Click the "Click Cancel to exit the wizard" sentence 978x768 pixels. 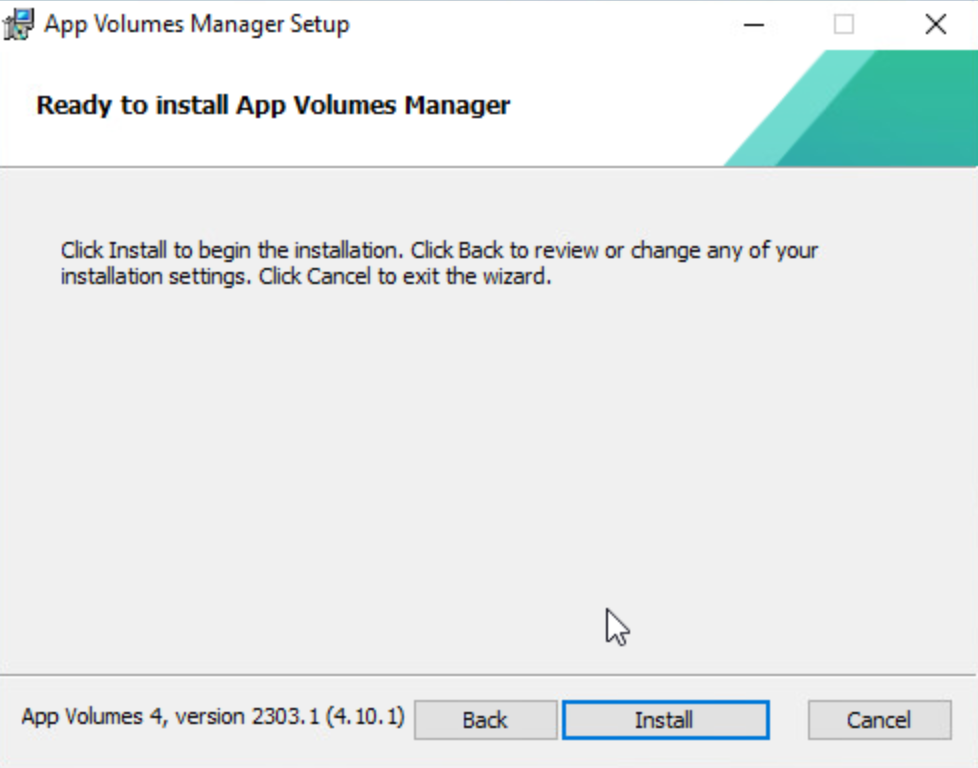tap(405, 277)
